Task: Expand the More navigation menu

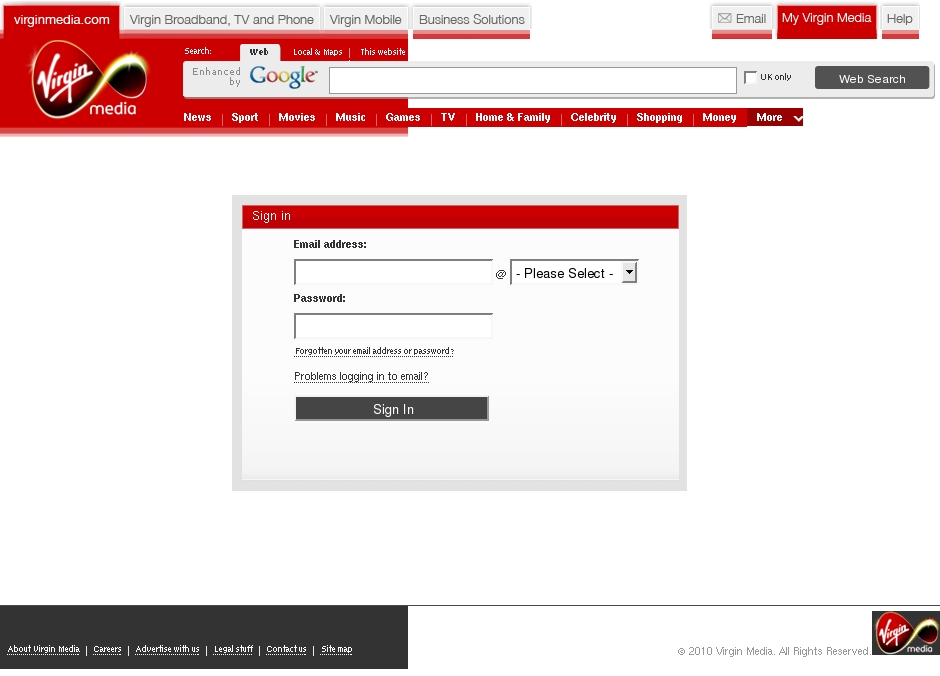Action: click(775, 117)
